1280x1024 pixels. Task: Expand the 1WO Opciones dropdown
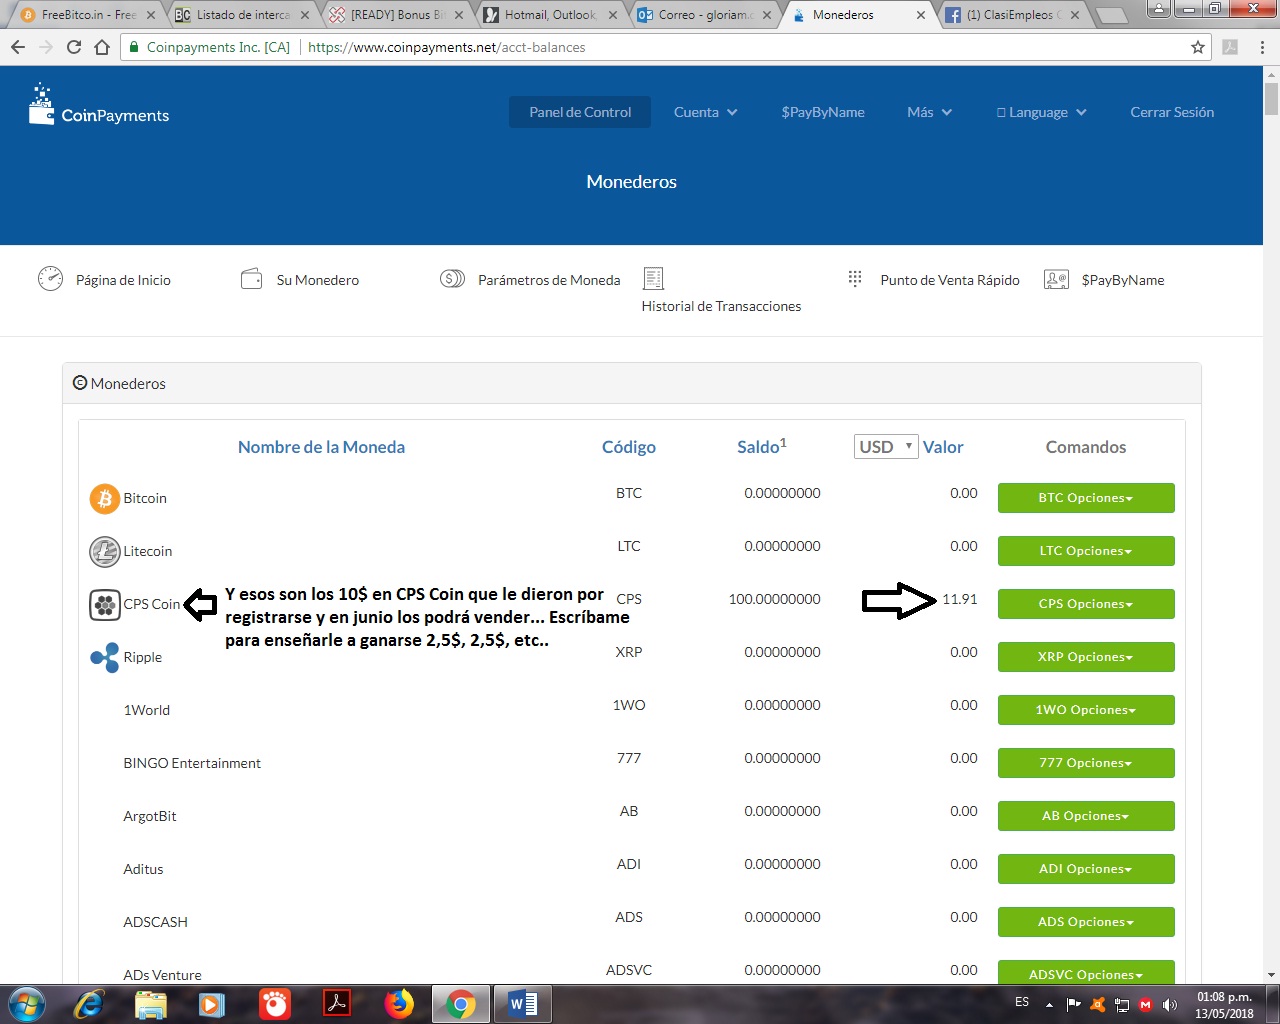coord(1086,710)
